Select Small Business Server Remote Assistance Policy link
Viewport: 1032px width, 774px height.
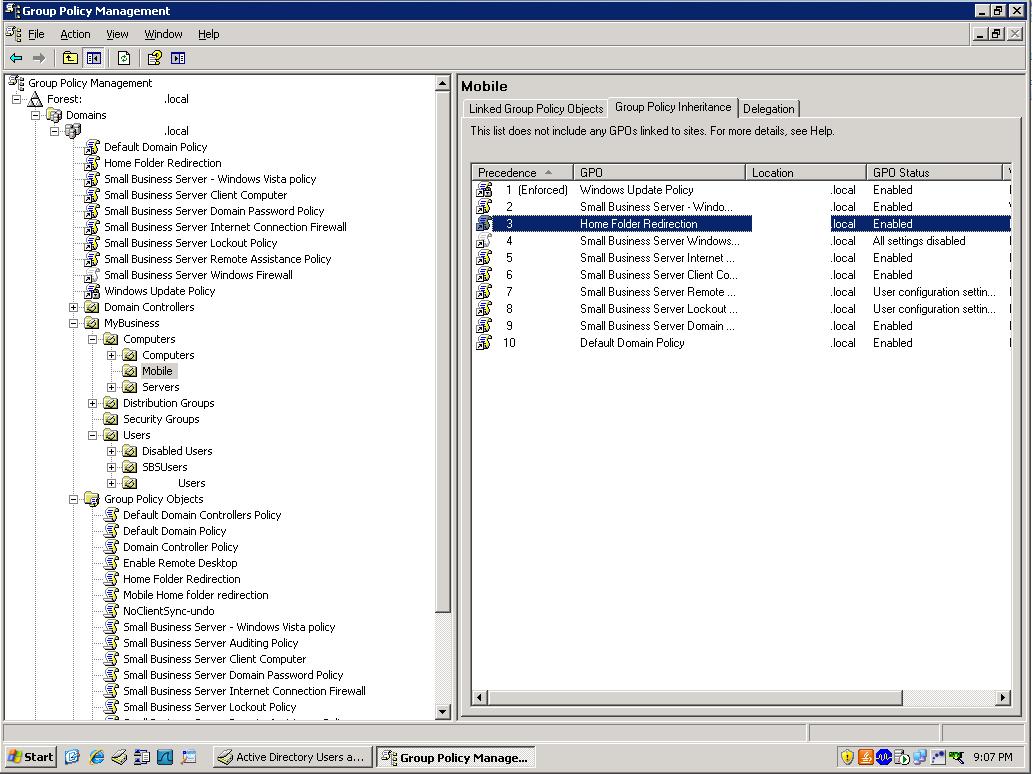click(x=217, y=259)
